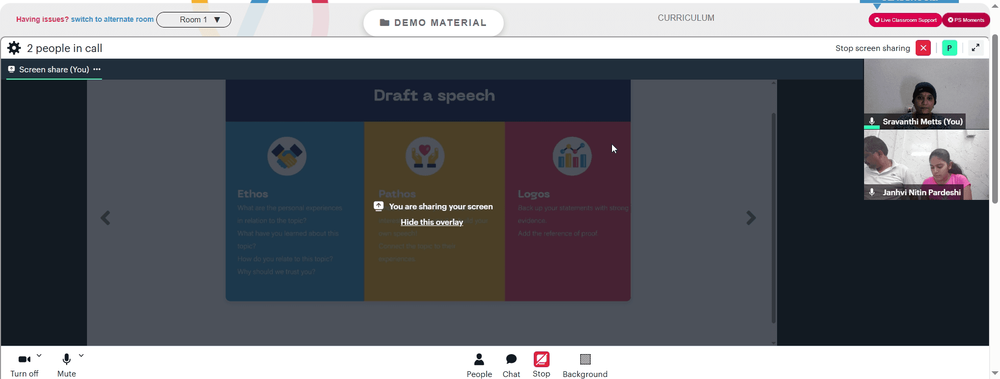Go to previous slide arrow
Screen dimensions: 1000x379
pyautogui.click(x=105, y=218)
